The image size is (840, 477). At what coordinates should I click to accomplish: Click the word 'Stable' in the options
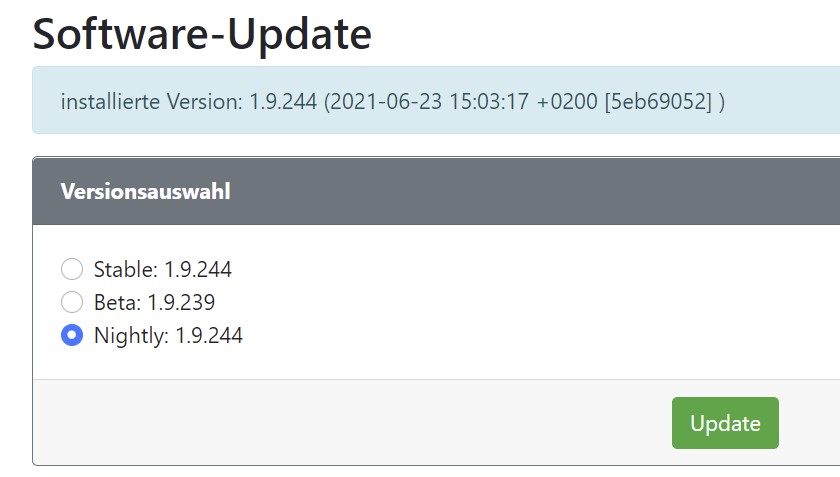point(124,269)
